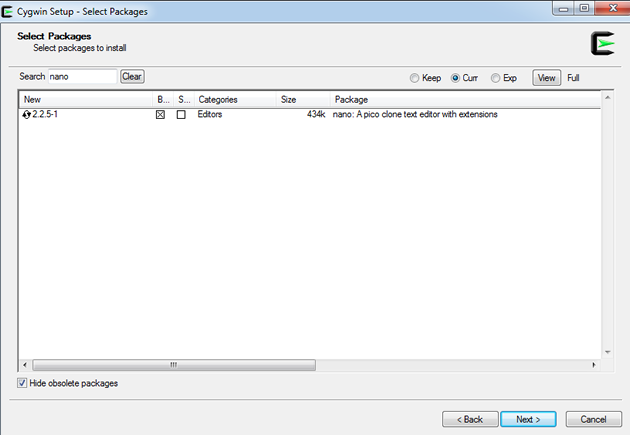Viewport: 630px width, 435px height.
Task: Click the Clear search button
Action: click(132, 76)
